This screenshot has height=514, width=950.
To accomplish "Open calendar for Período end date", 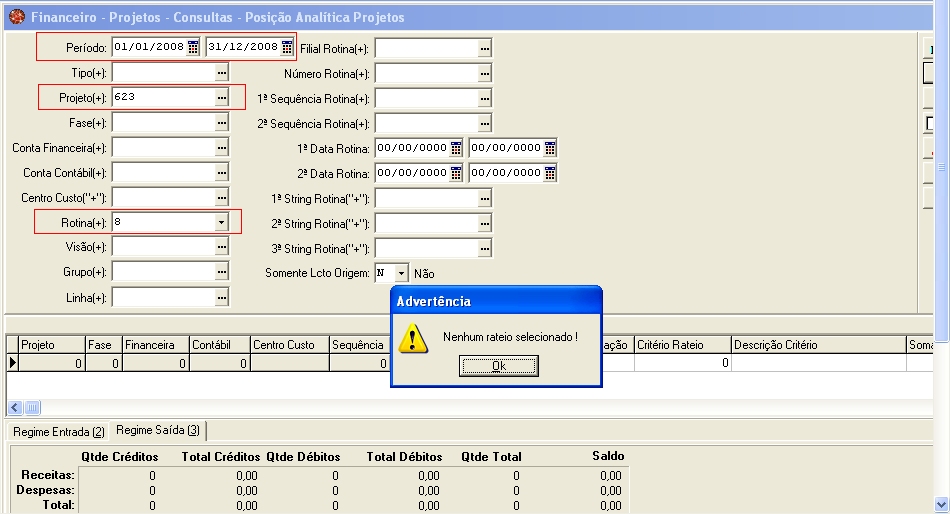I will [287, 47].
